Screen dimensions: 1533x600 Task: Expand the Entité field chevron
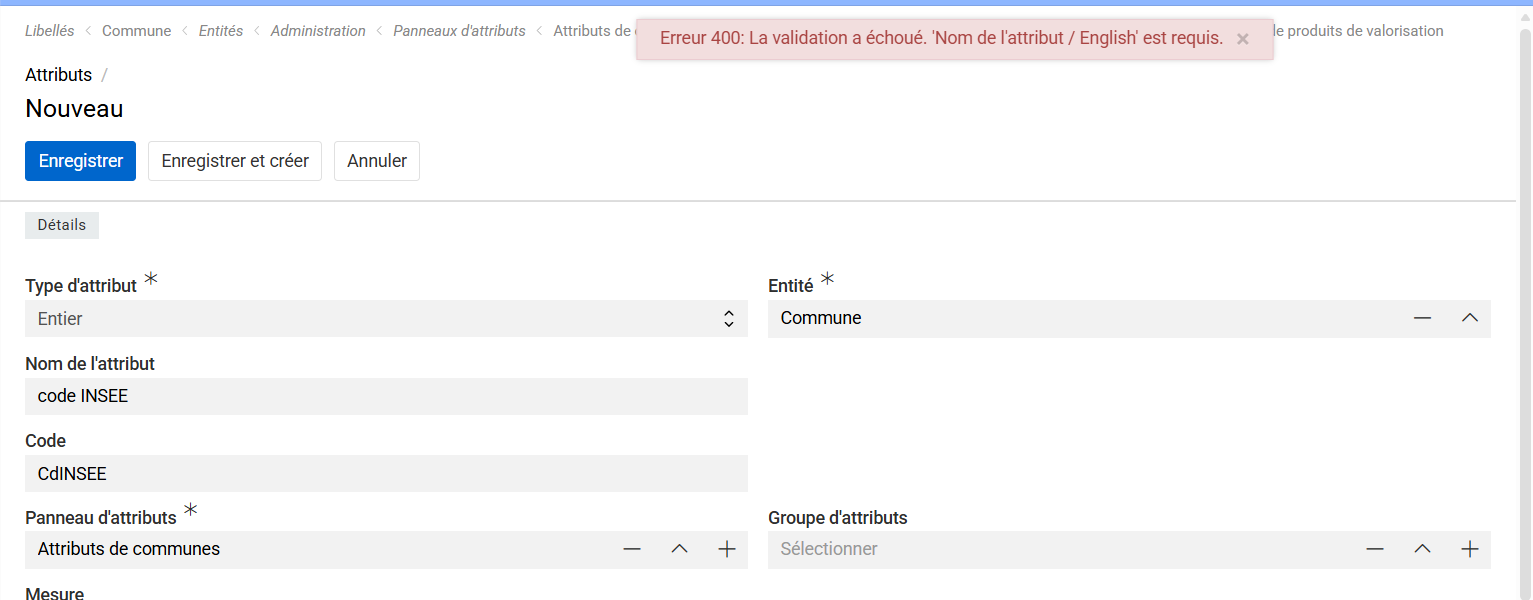1469,318
